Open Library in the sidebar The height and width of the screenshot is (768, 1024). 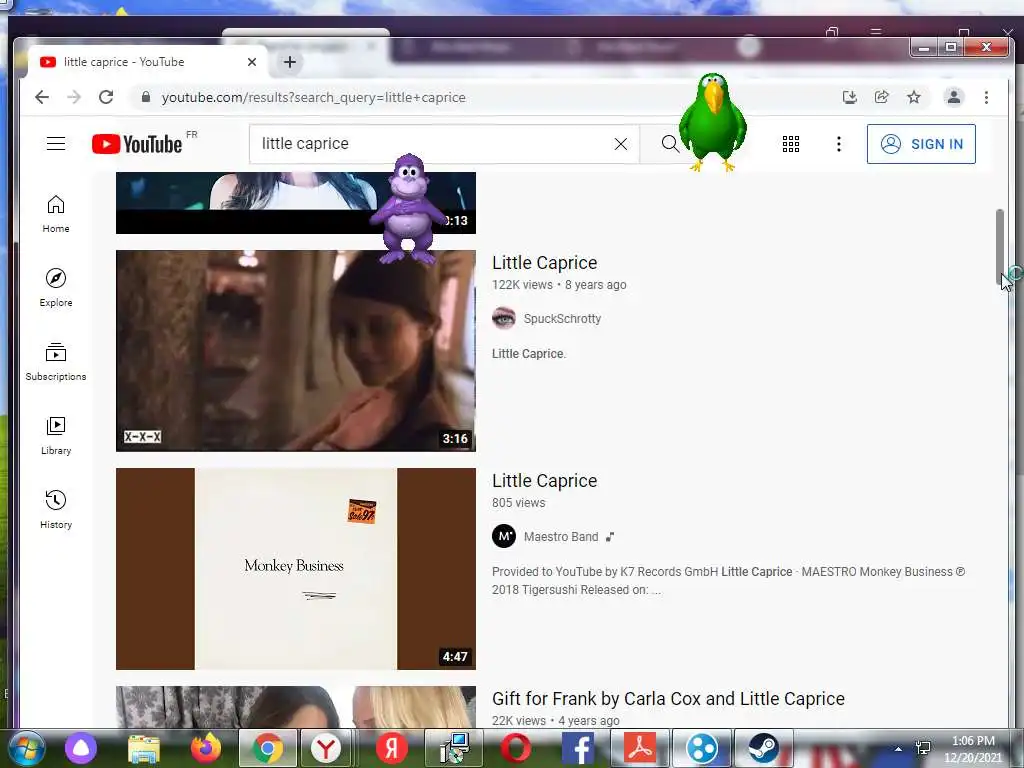(x=56, y=436)
